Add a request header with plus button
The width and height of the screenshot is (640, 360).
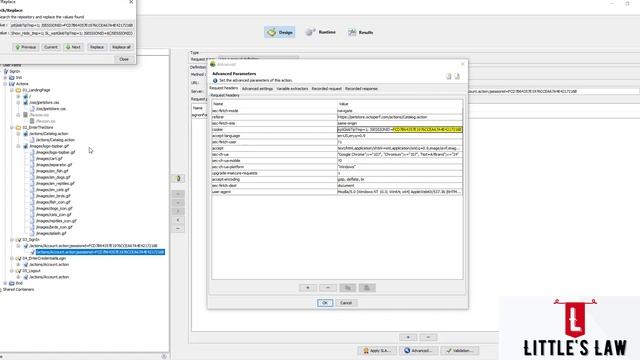pyautogui.click(x=308, y=288)
